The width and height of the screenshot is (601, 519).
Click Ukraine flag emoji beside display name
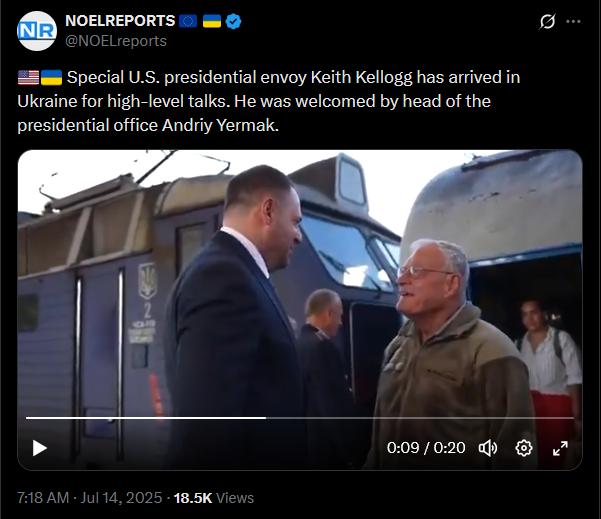[x=212, y=21]
